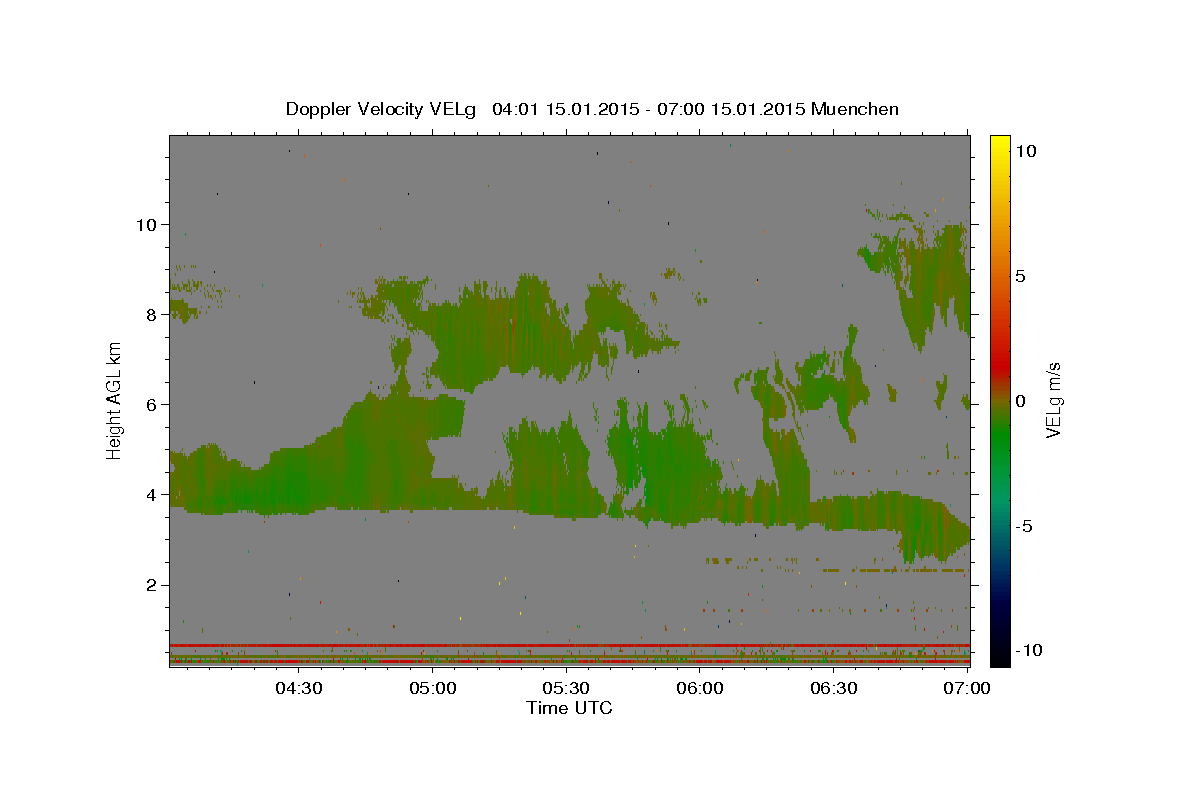This screenshot has width=1200, height=800.
Task: Click the colorbar value 5 label
Action: (1020, 276)
